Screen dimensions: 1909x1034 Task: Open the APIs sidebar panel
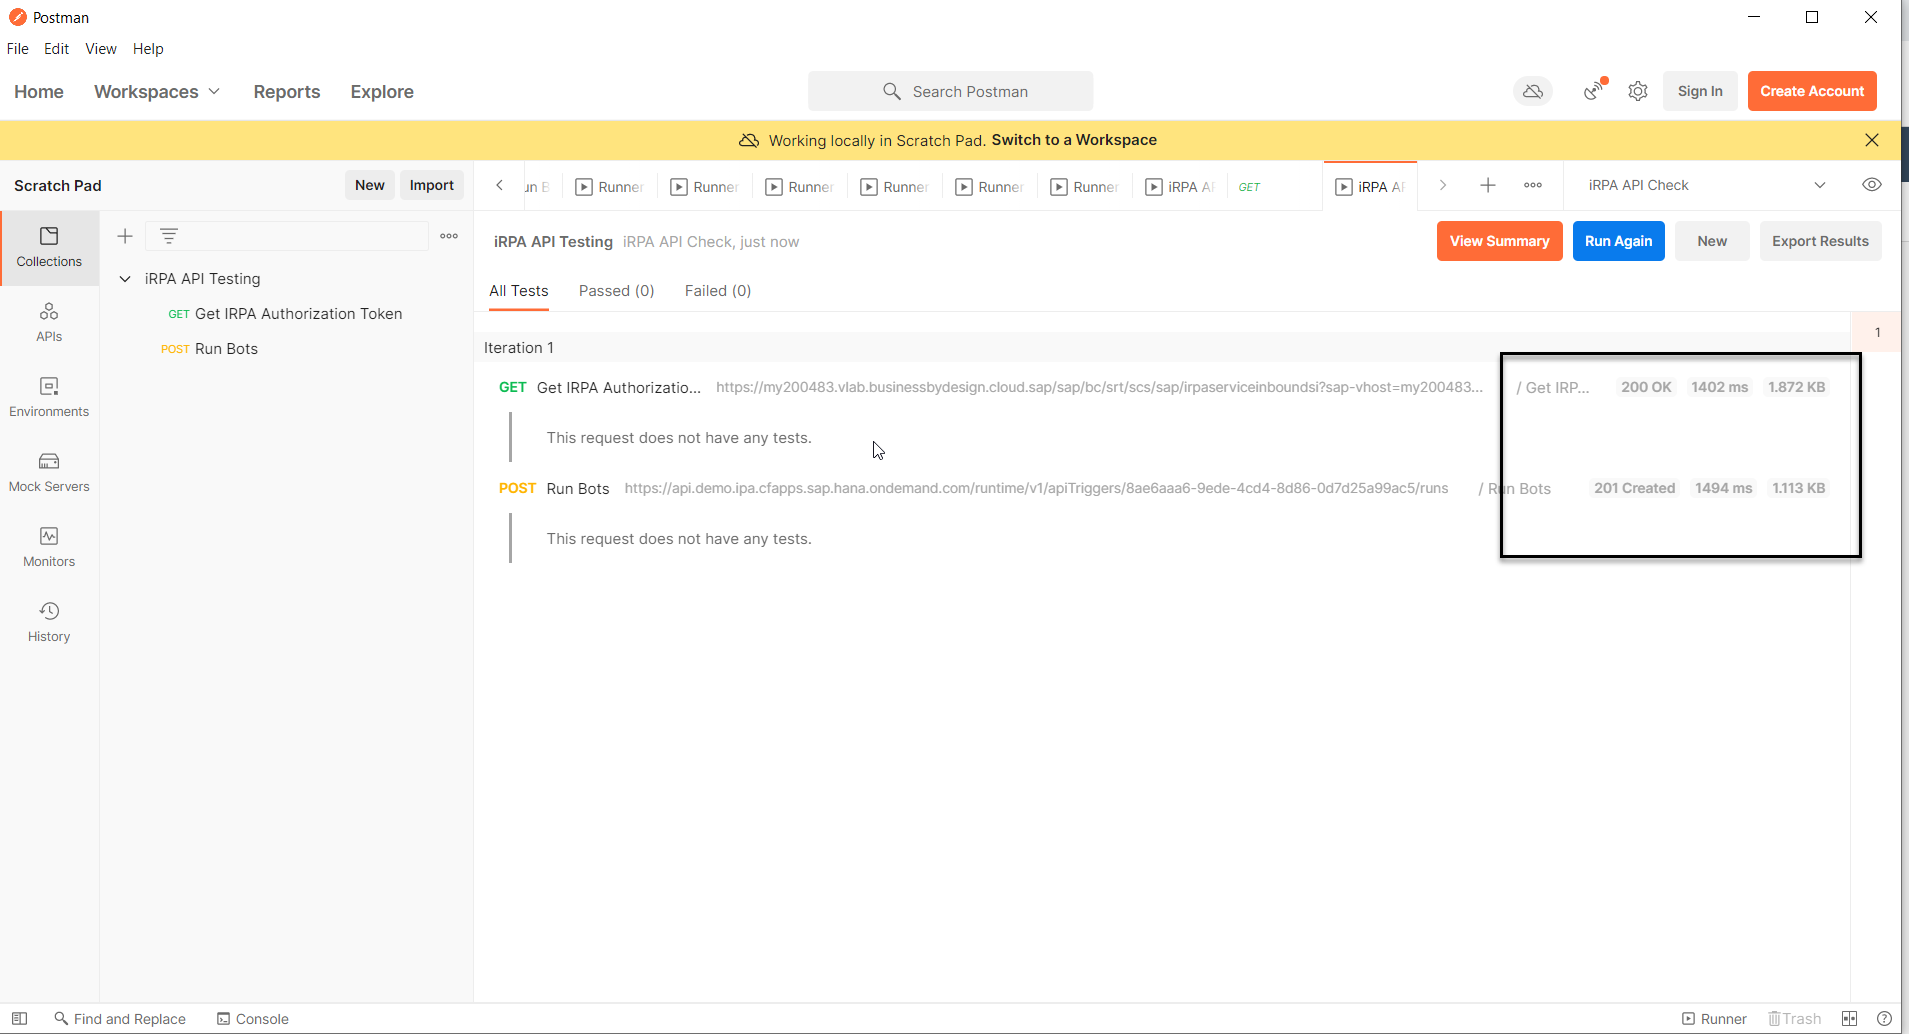click(49, 322)
